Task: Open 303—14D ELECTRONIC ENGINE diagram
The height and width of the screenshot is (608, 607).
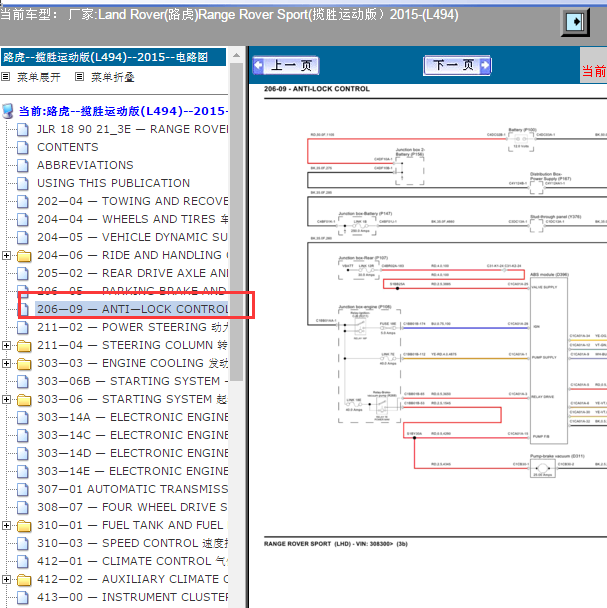Action: 132,453
